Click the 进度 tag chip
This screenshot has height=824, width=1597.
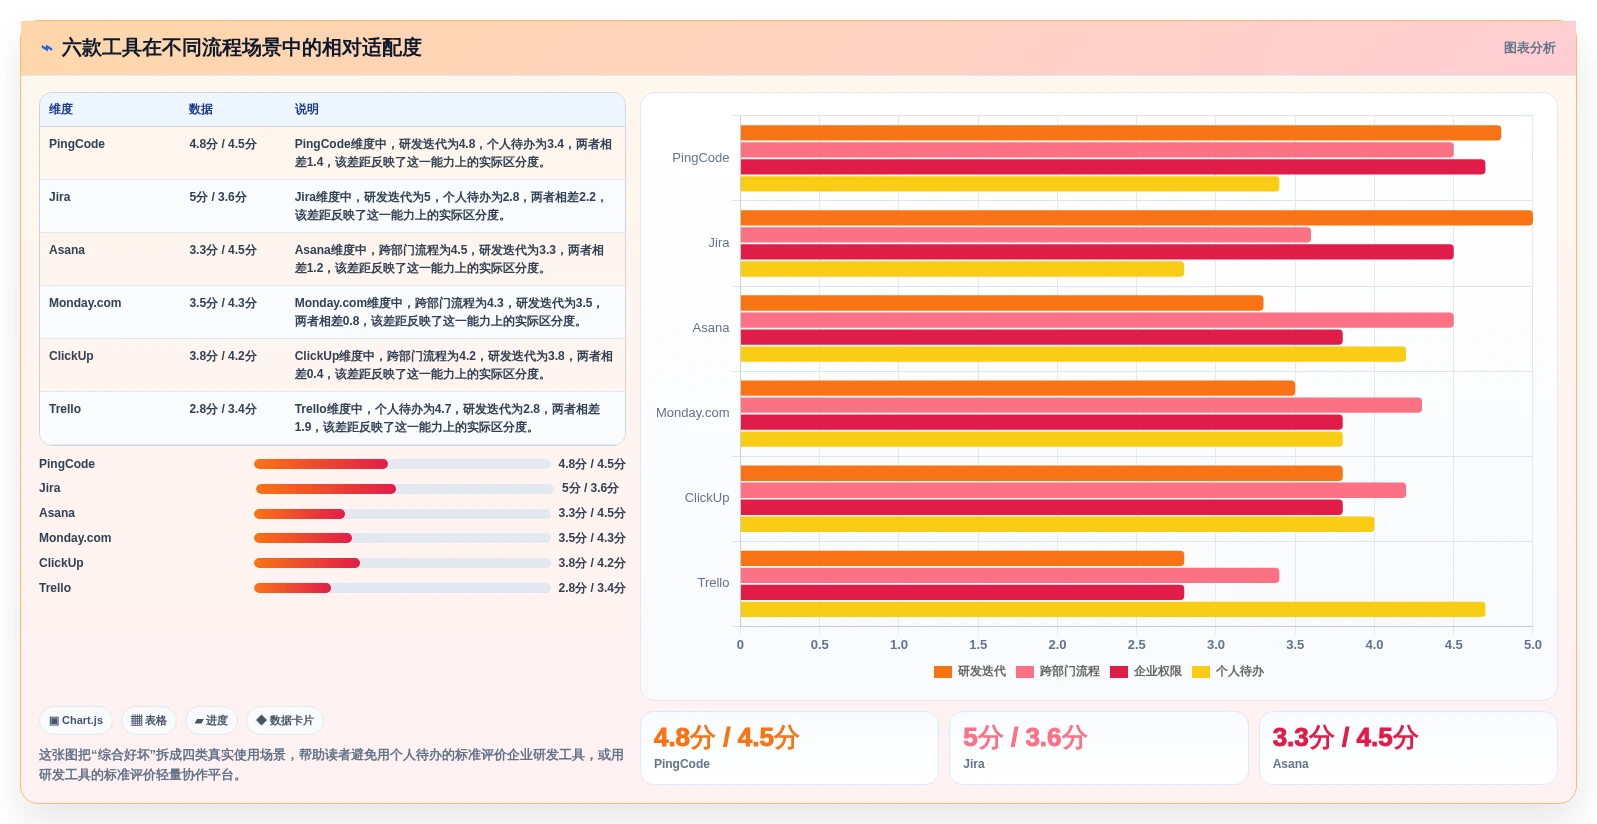click(x=211, y=720)
